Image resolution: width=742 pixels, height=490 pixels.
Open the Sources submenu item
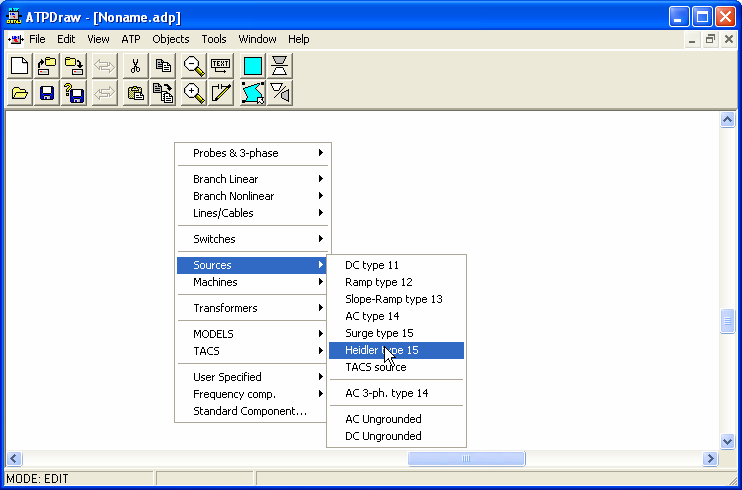[x=253, y=265]
